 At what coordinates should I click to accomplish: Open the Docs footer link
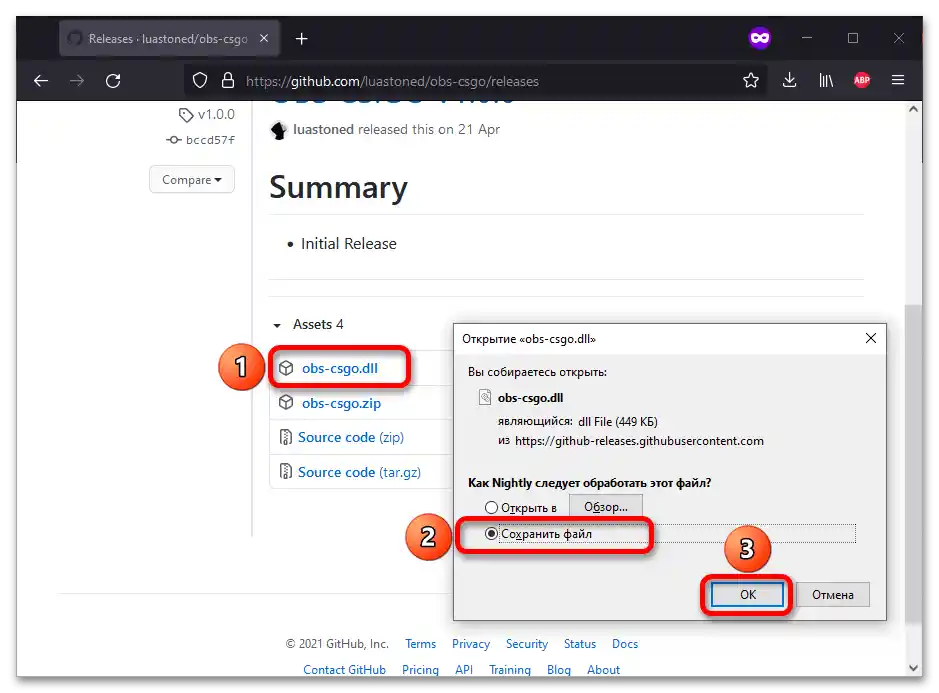tap(625, 644)
